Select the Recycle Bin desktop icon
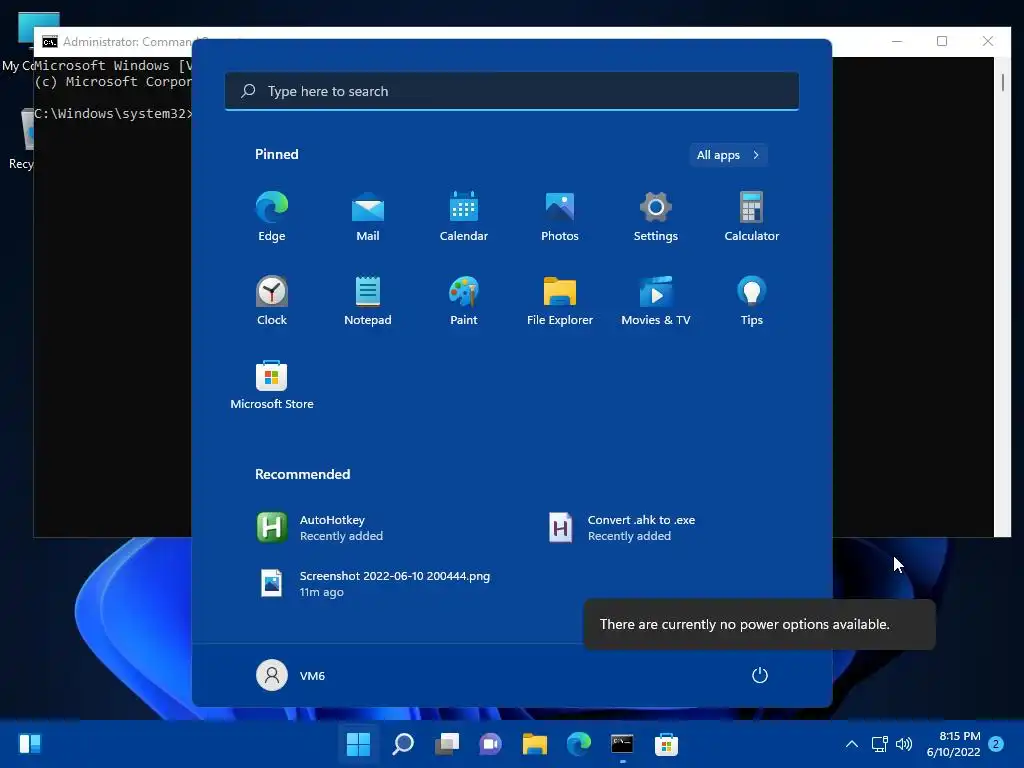 coord(21,138)
